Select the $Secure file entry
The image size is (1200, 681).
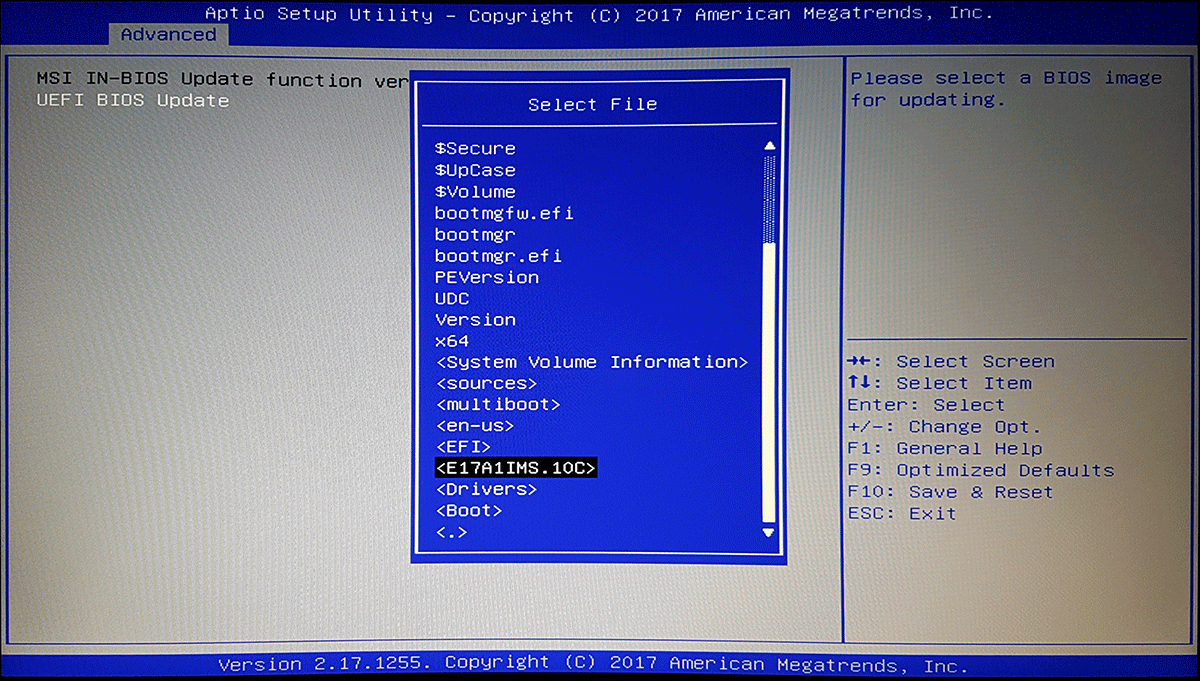tap(475, 149)
